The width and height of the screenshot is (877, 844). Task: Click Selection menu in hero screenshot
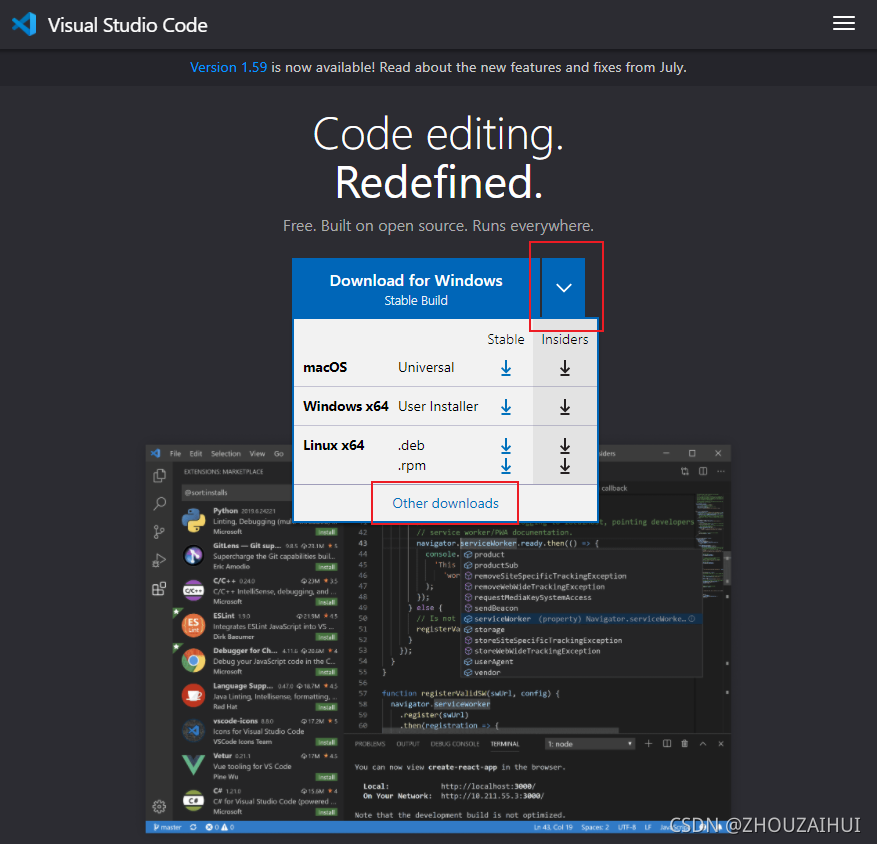tap(226, 454)
